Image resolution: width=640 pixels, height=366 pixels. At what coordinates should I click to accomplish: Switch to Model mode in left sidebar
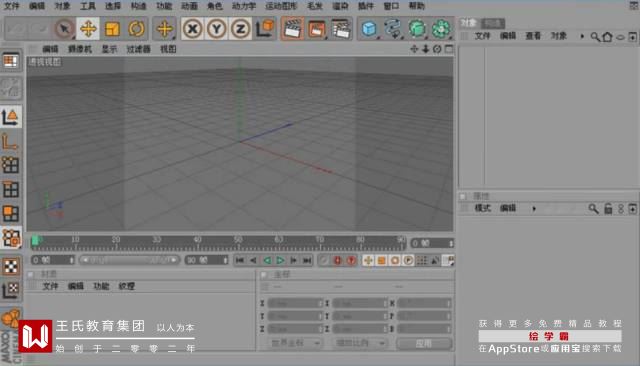point(11,118)
